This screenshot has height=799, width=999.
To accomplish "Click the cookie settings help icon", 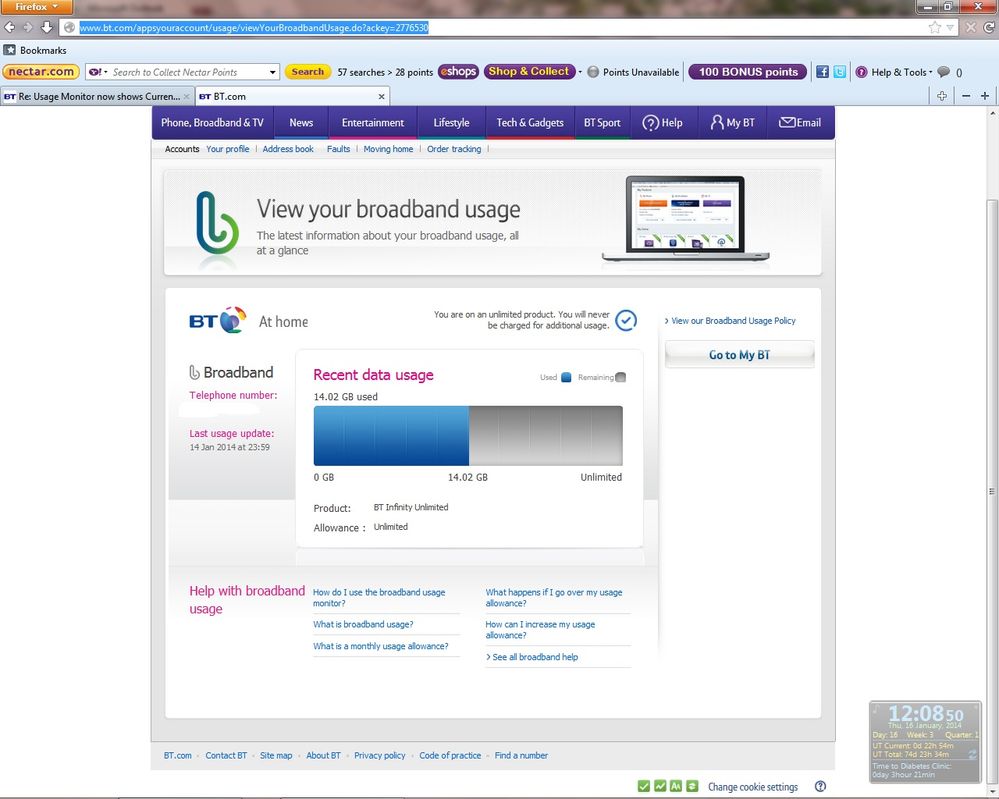I will 821,787.
